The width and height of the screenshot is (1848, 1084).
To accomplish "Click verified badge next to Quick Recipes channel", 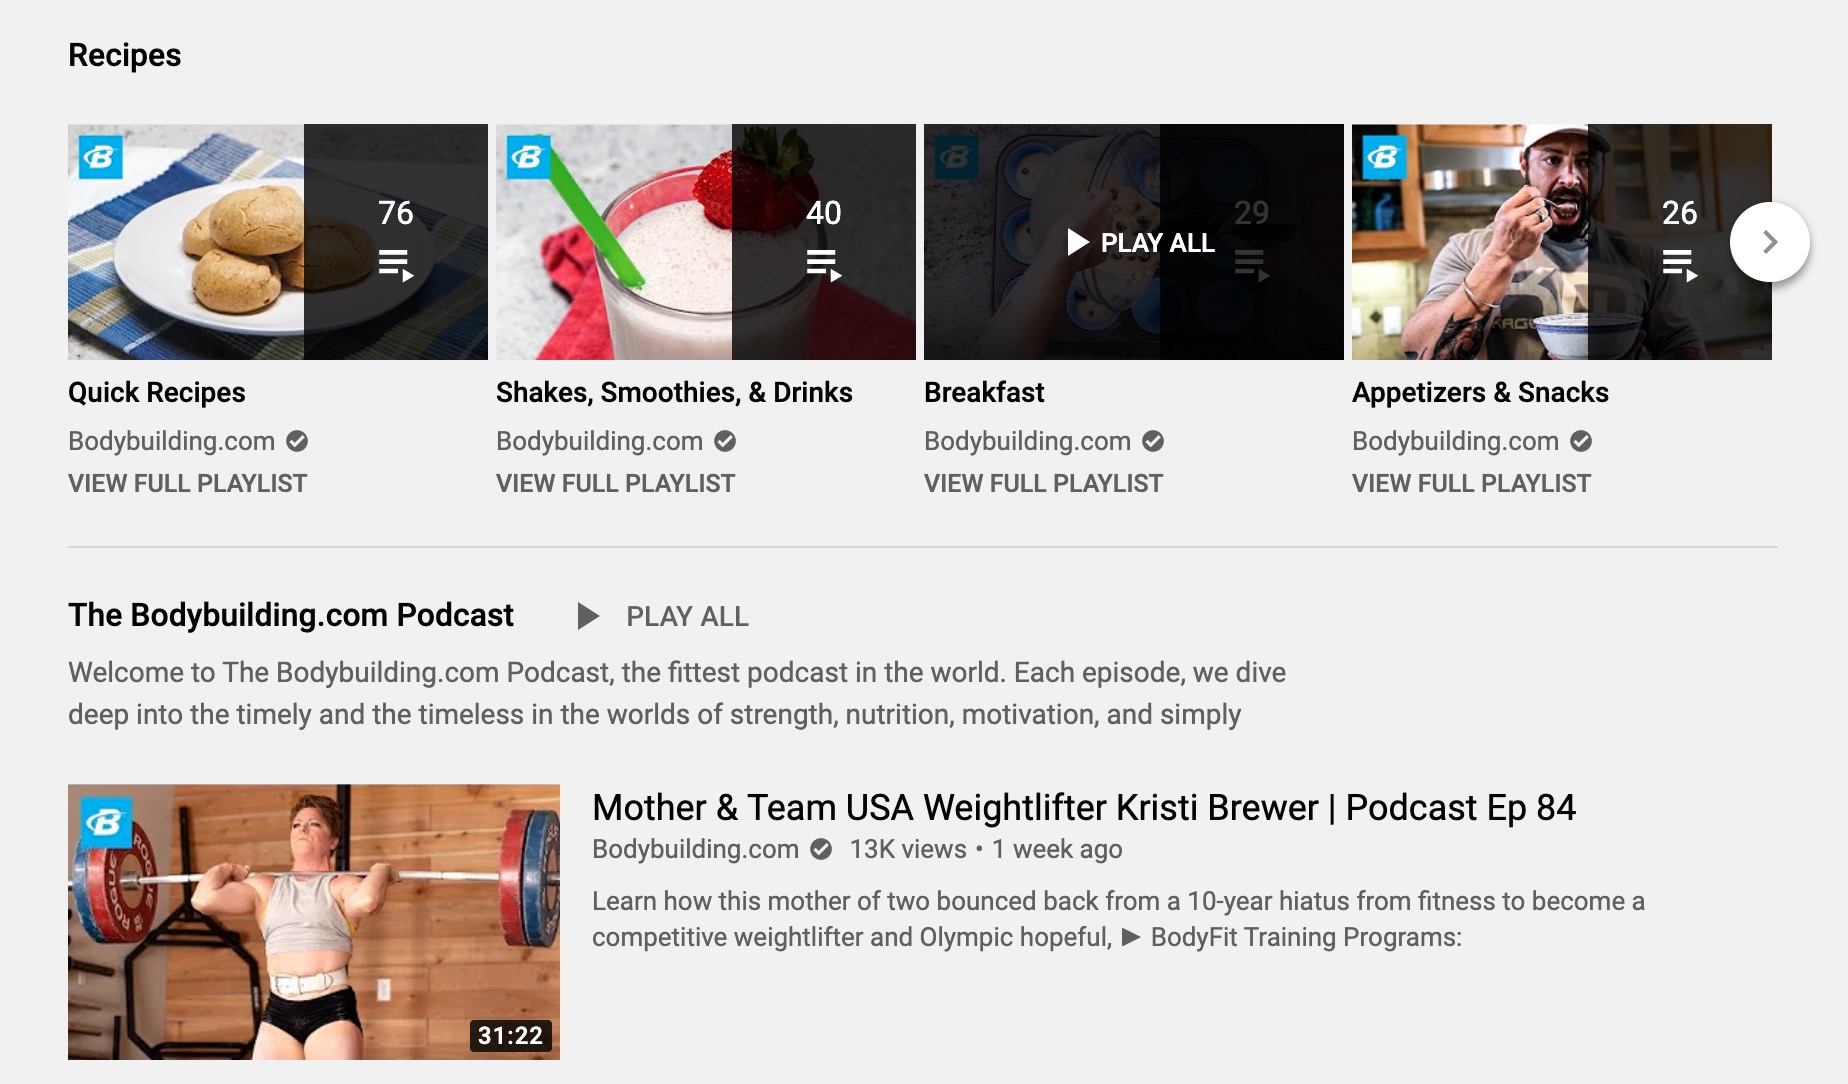I will pos(297,441).
